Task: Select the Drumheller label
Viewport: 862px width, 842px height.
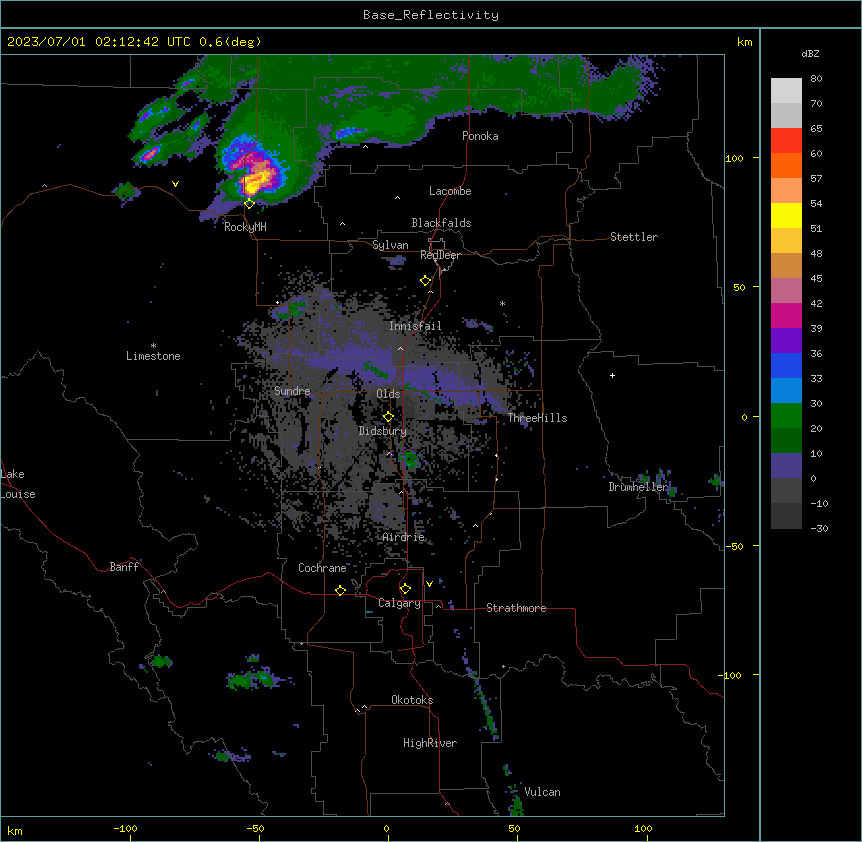Action: click(x=638, y=487)
